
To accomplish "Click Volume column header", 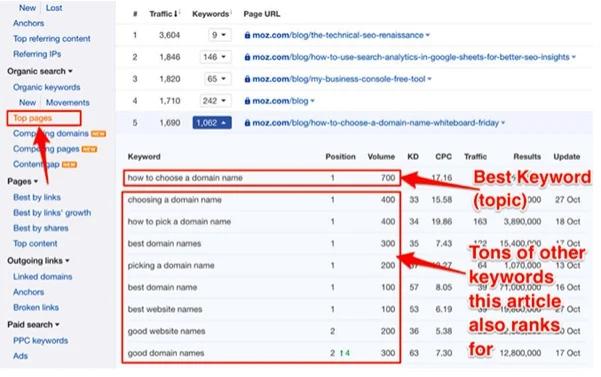I will point(381,157).
